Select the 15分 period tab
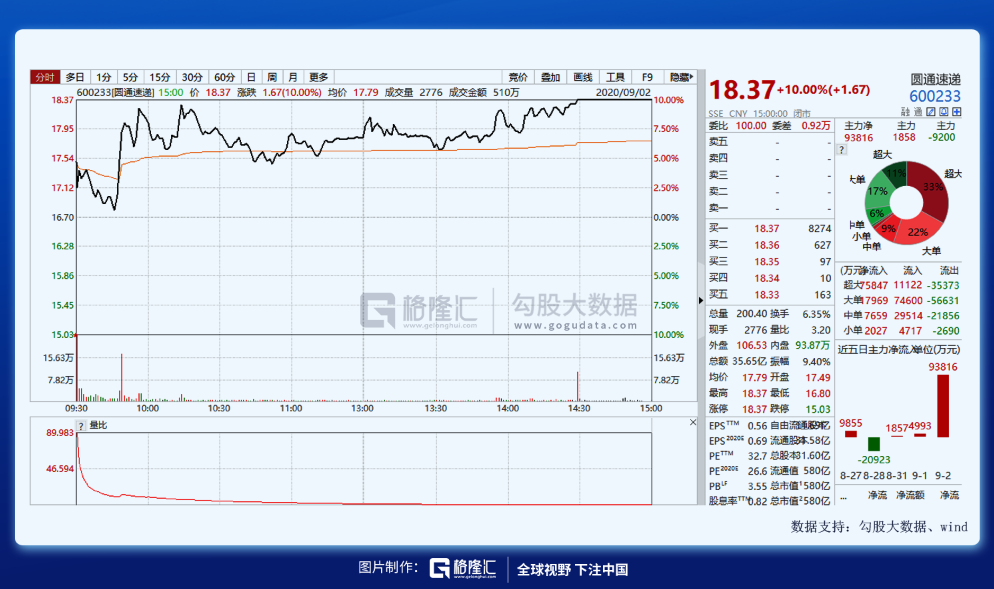 [160, 77]
